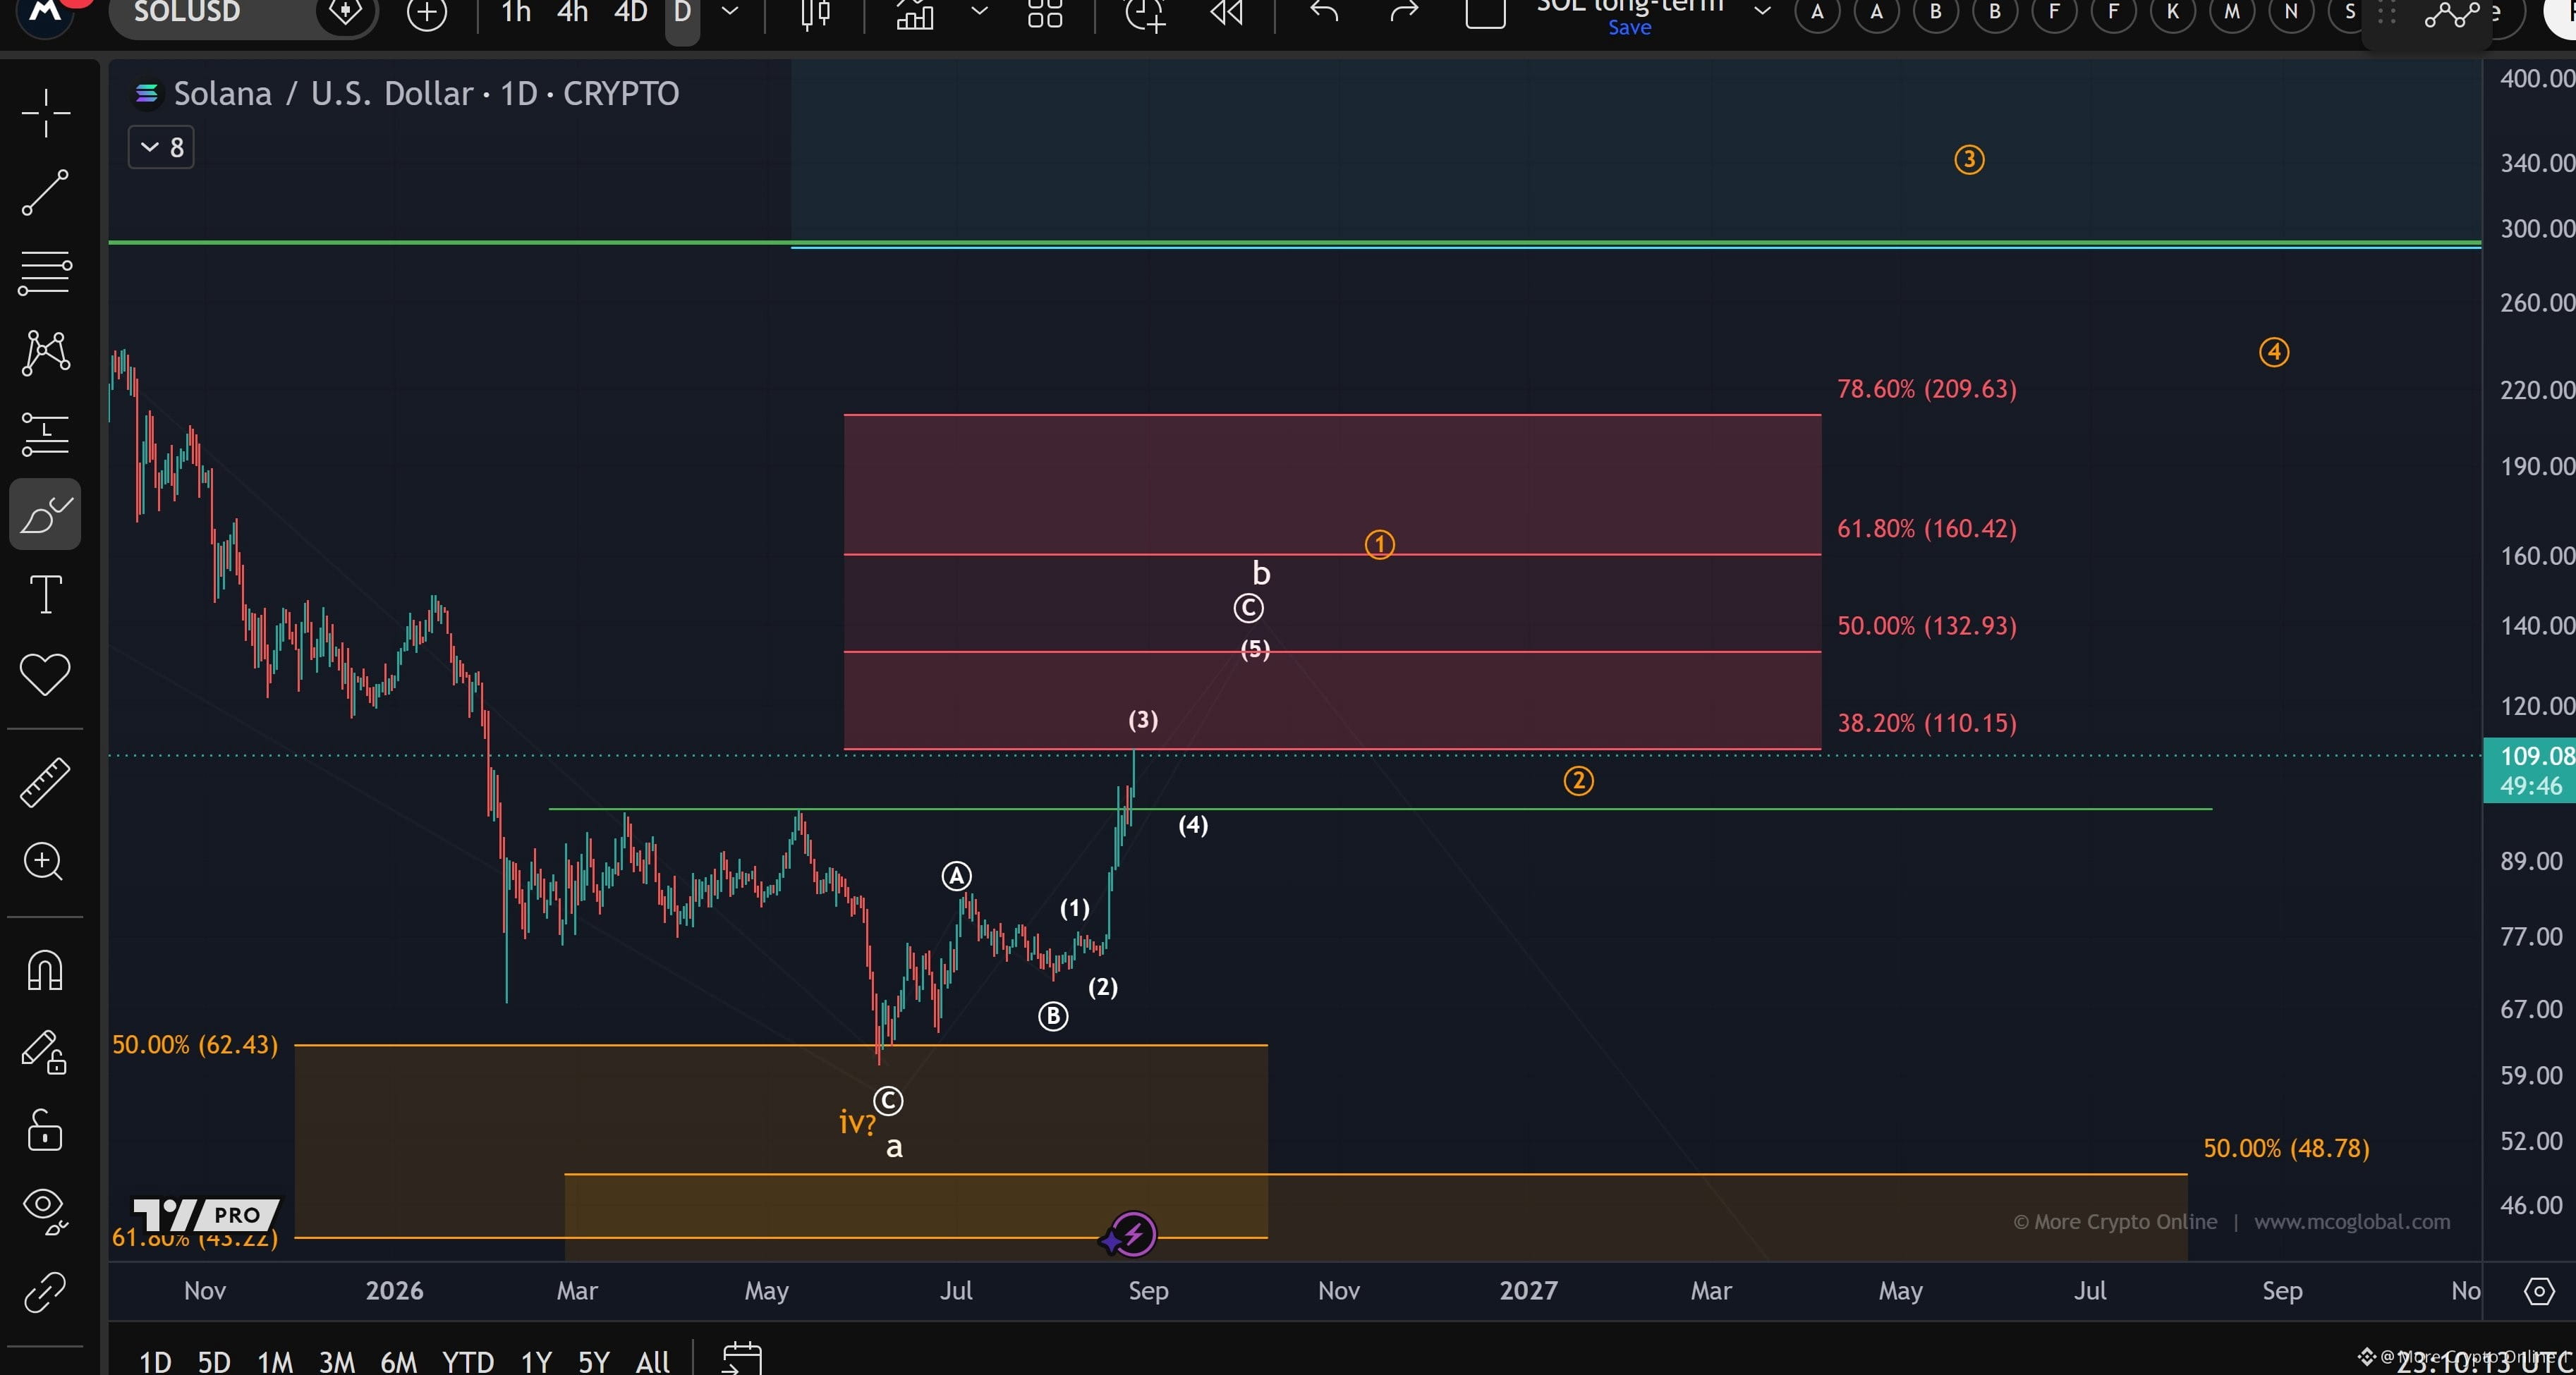Switch the chart interval to 4D
Image resolution: width=2576 pixels, height=1375 pixels.
631,13
